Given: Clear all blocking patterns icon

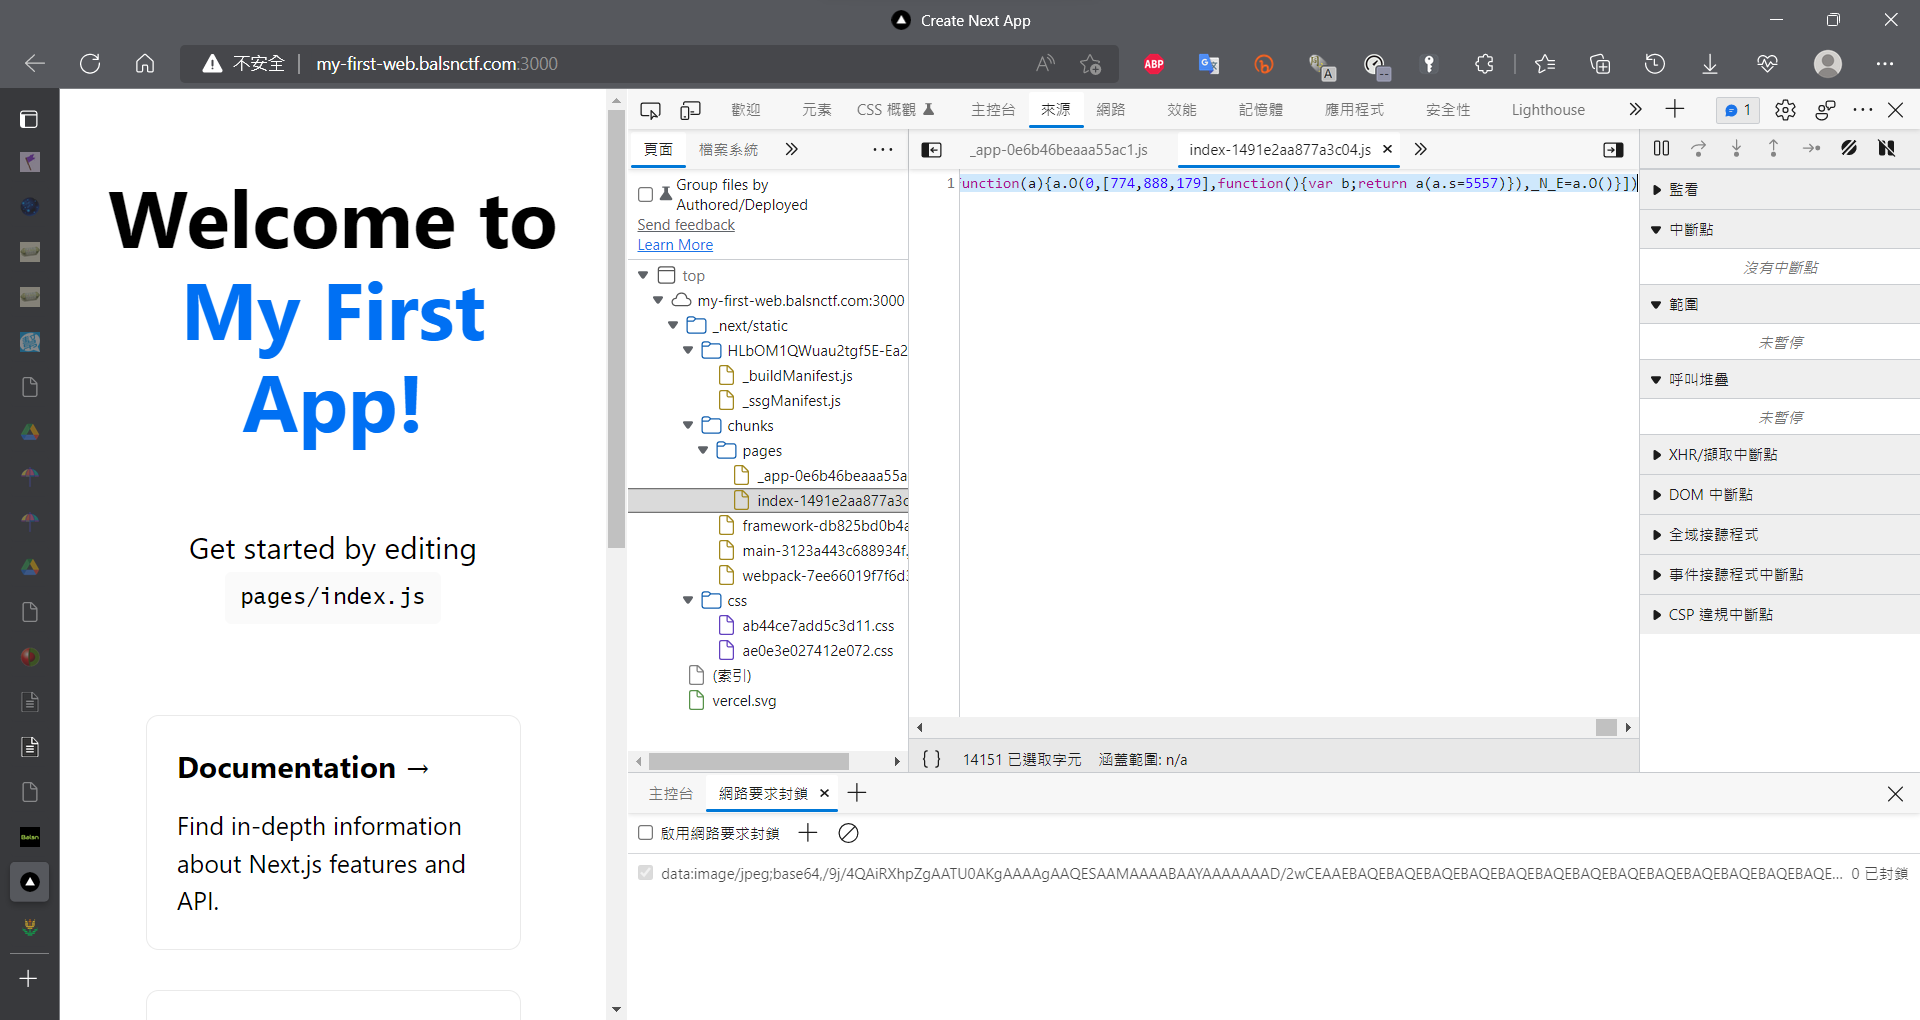Looking at the screenshot, I should coord(848,833).
